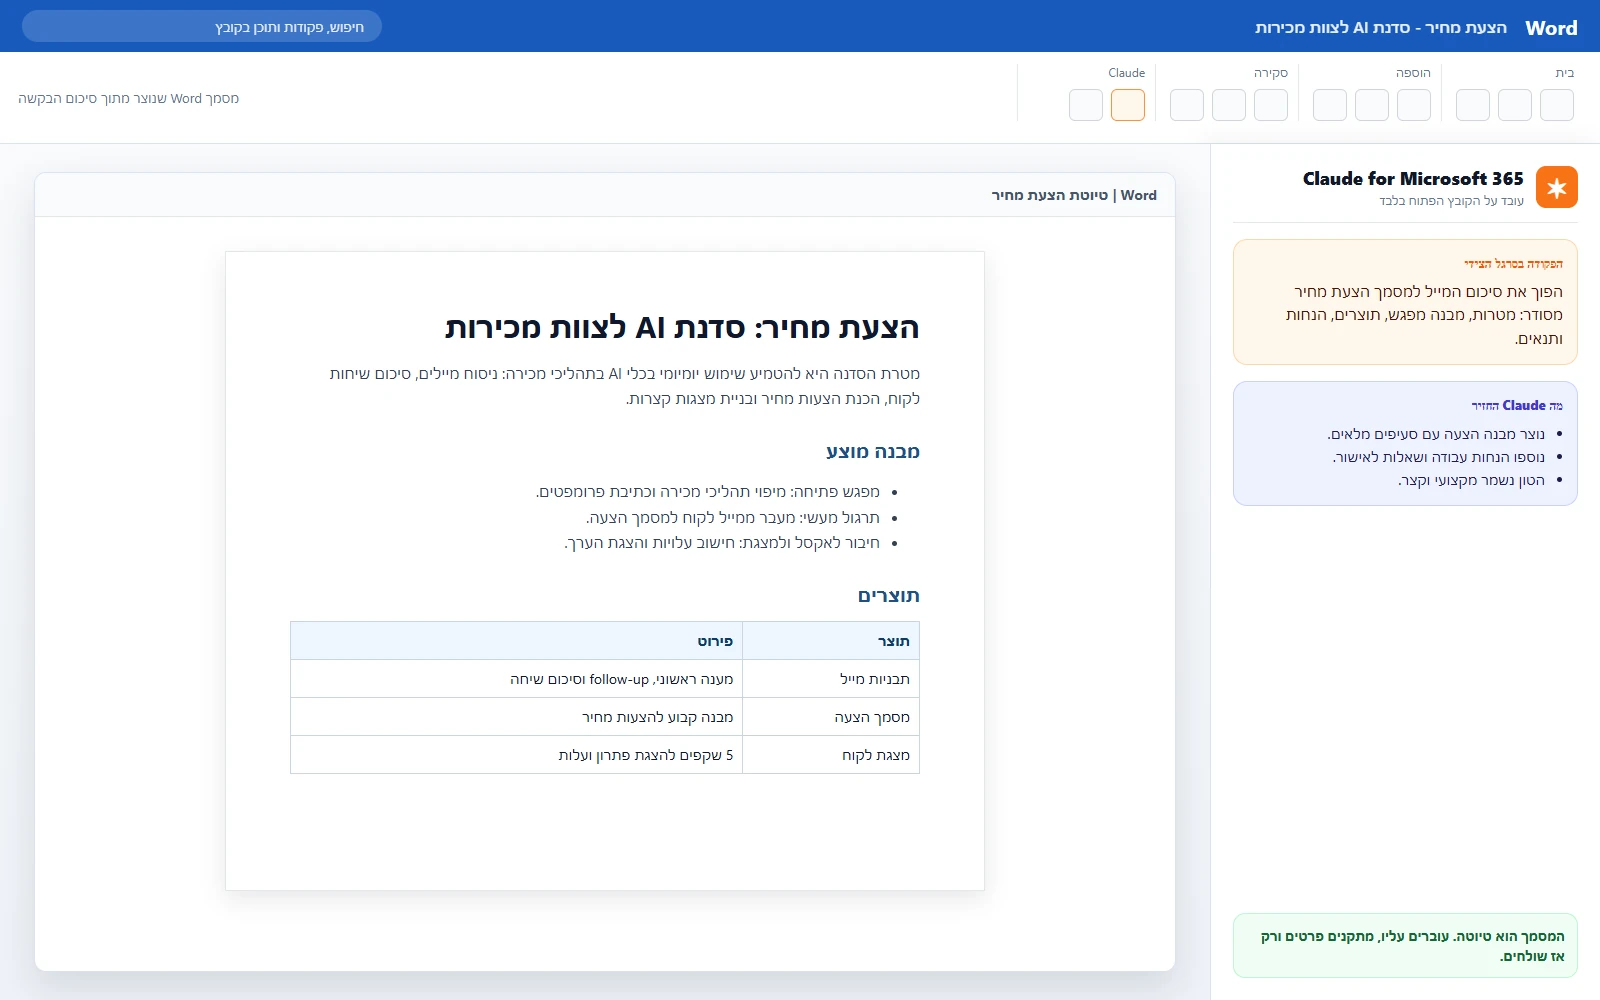Click the document title 'הצעת מחיר - סדנת AI לצוותי מכירות'
1600x1000 pixels.
click(x=1381, y=28)
